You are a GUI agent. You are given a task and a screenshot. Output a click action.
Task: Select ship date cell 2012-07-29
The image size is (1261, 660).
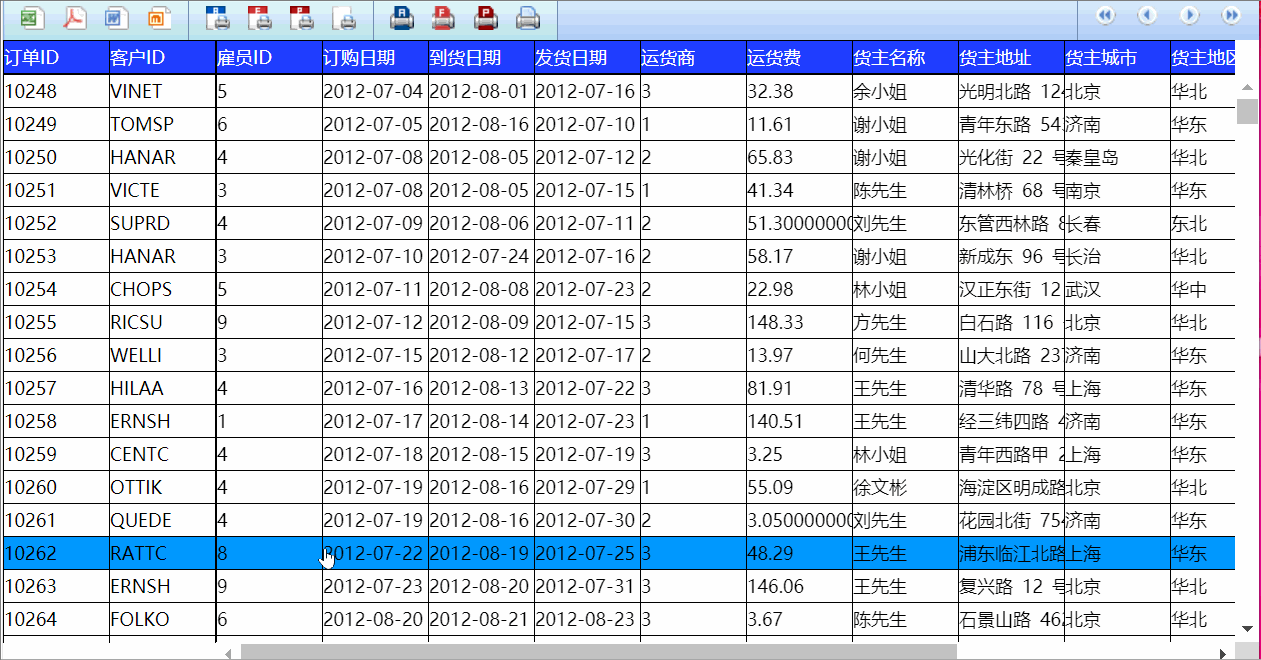587,487
